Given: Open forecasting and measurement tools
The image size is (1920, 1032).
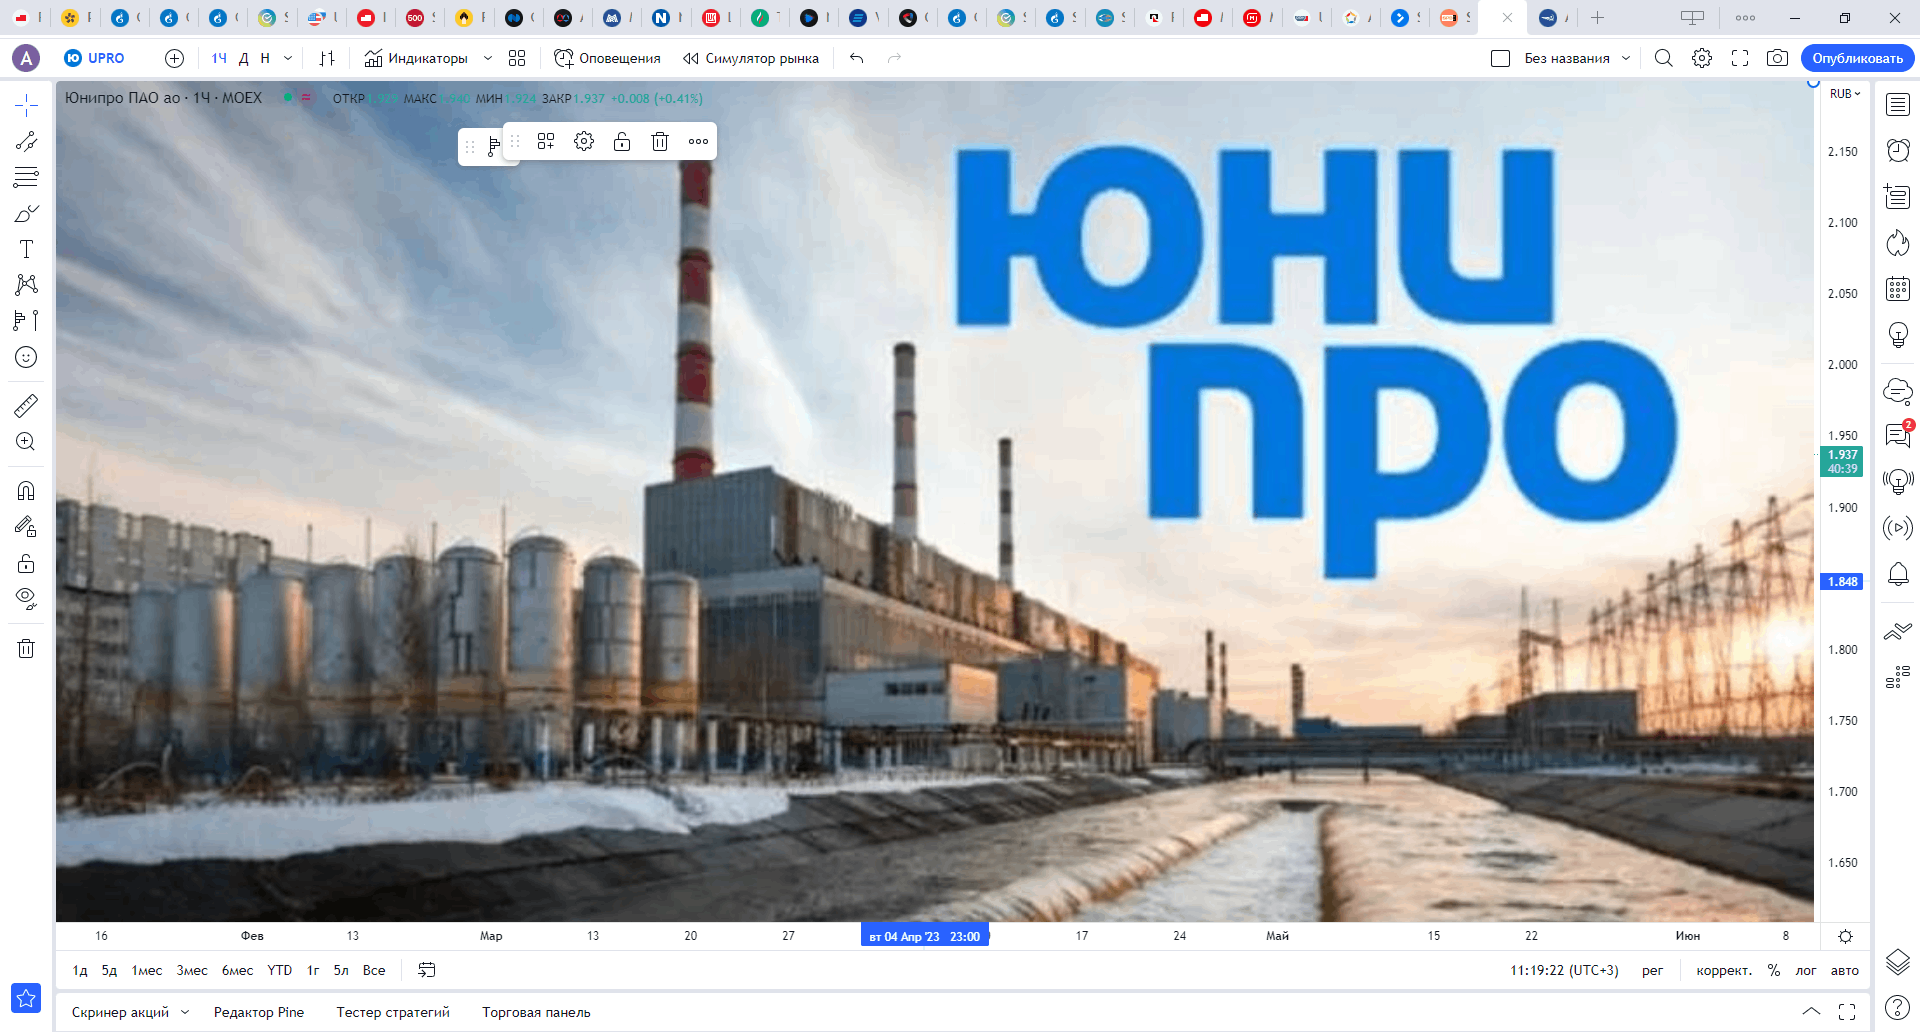Looking at the screenshot, I should tap(26, 321).
